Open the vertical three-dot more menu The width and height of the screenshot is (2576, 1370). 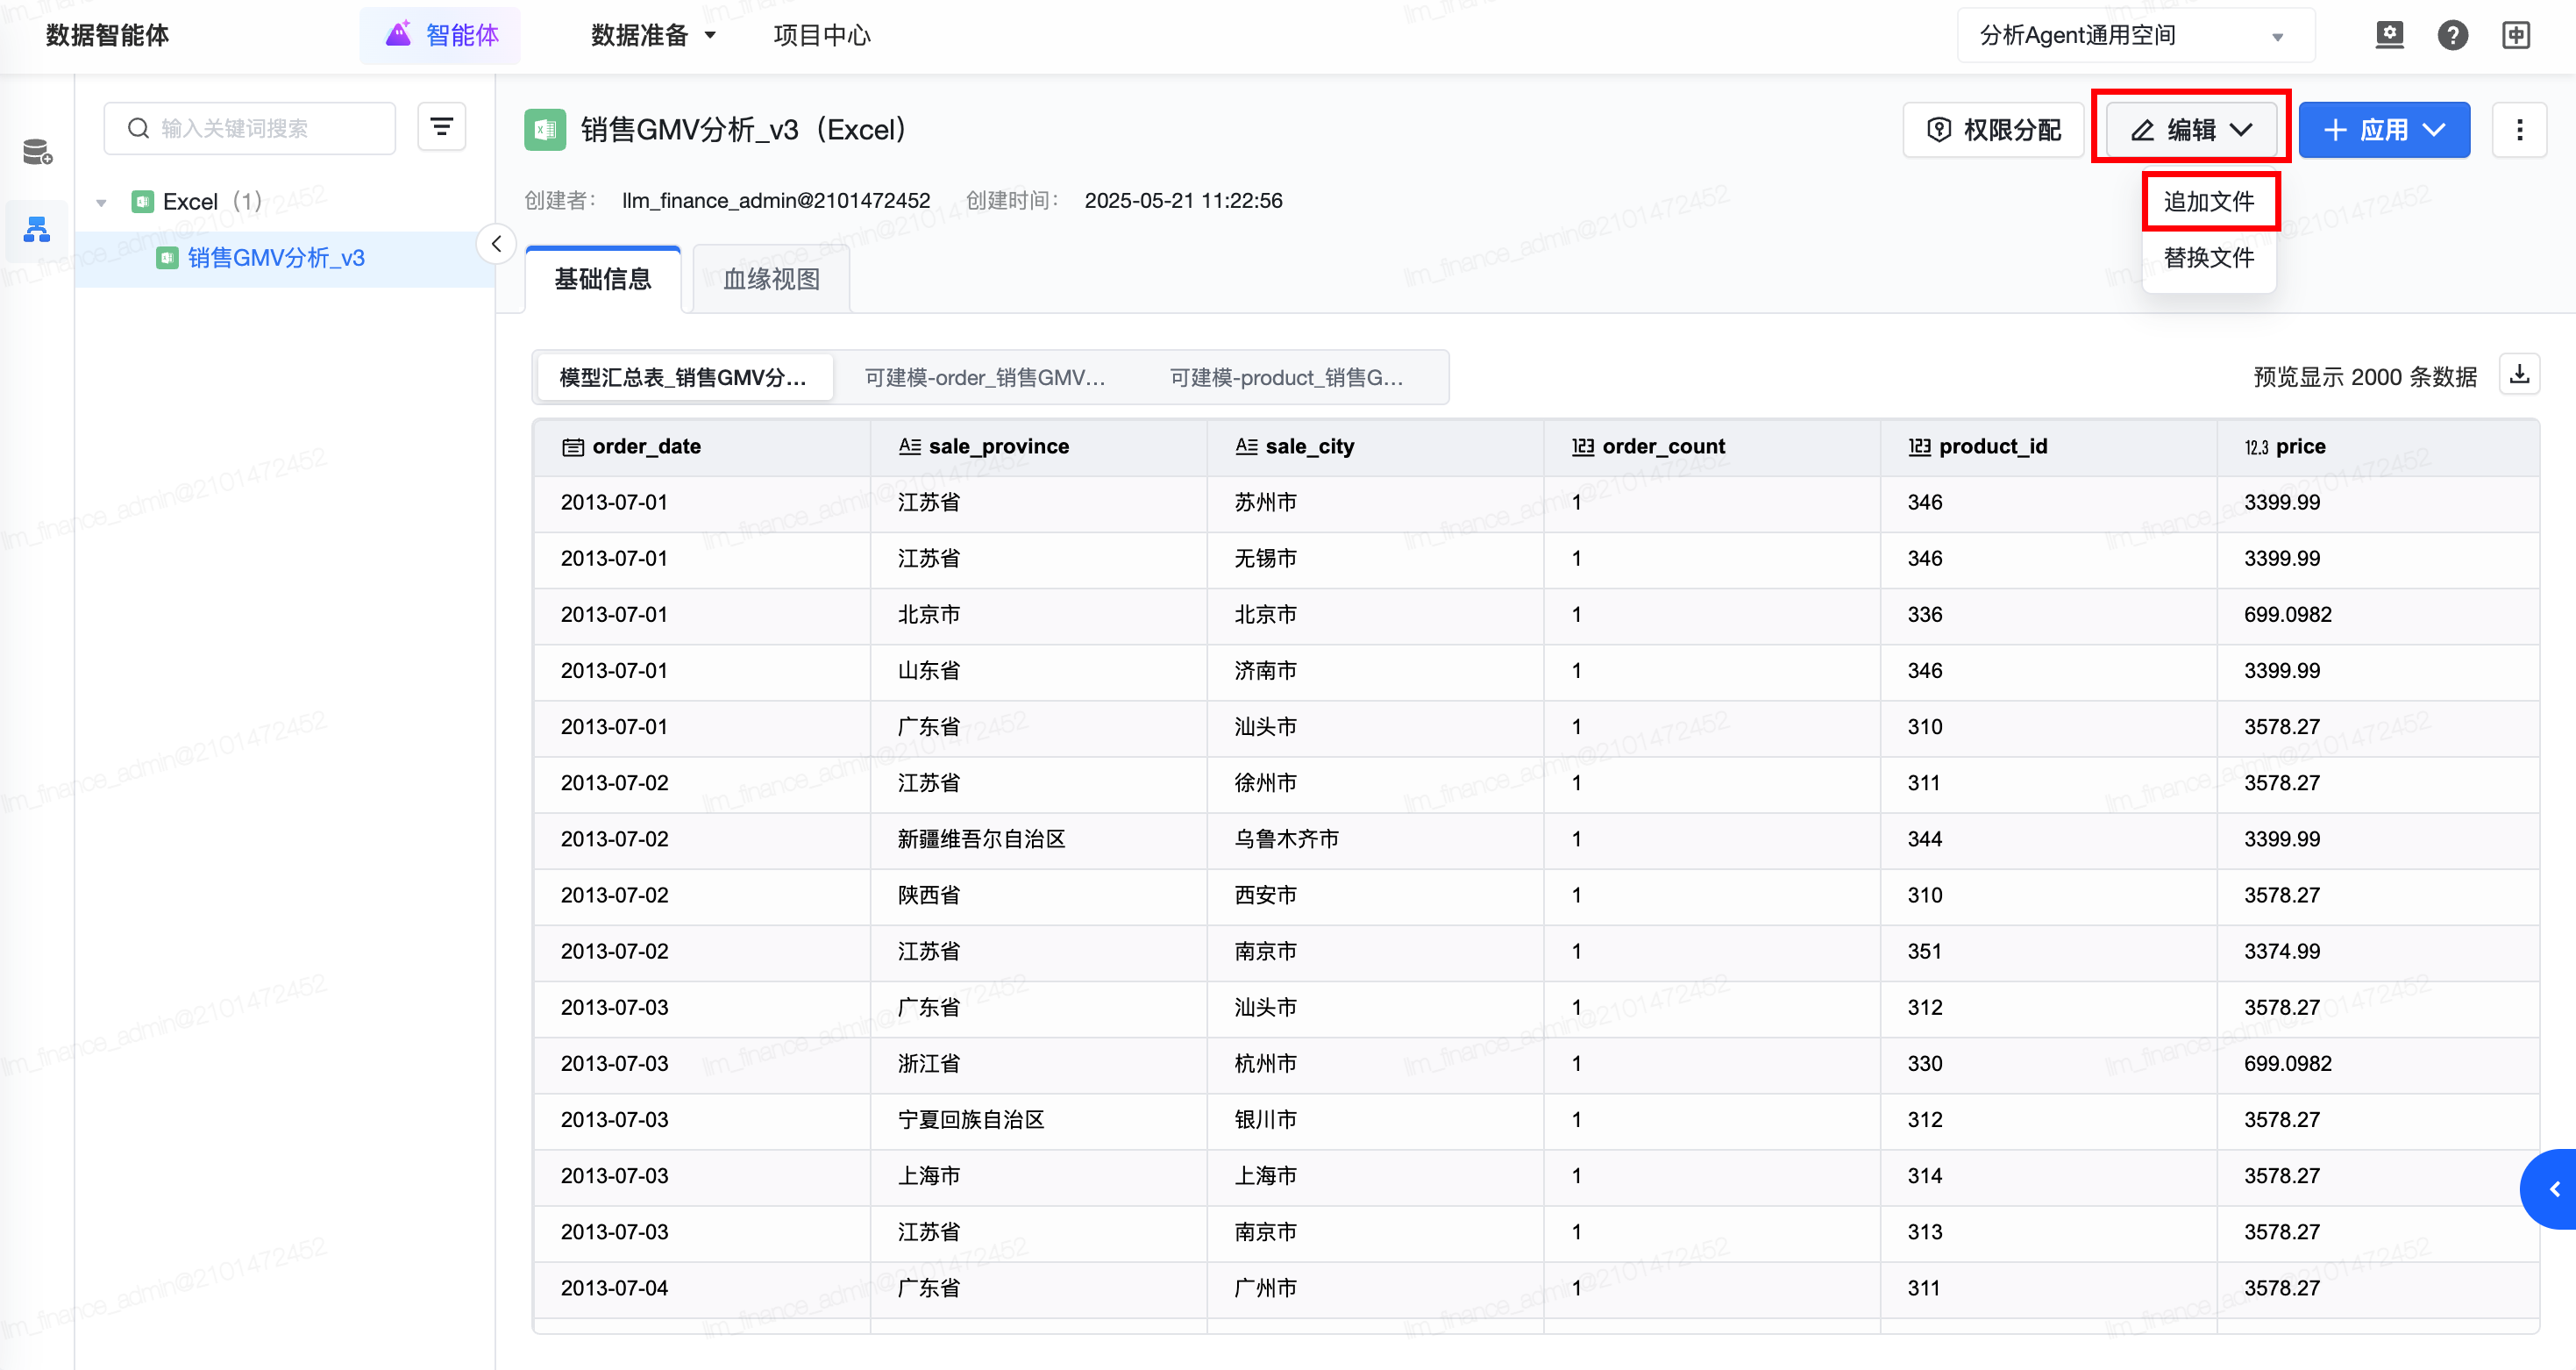(2519, 130)
